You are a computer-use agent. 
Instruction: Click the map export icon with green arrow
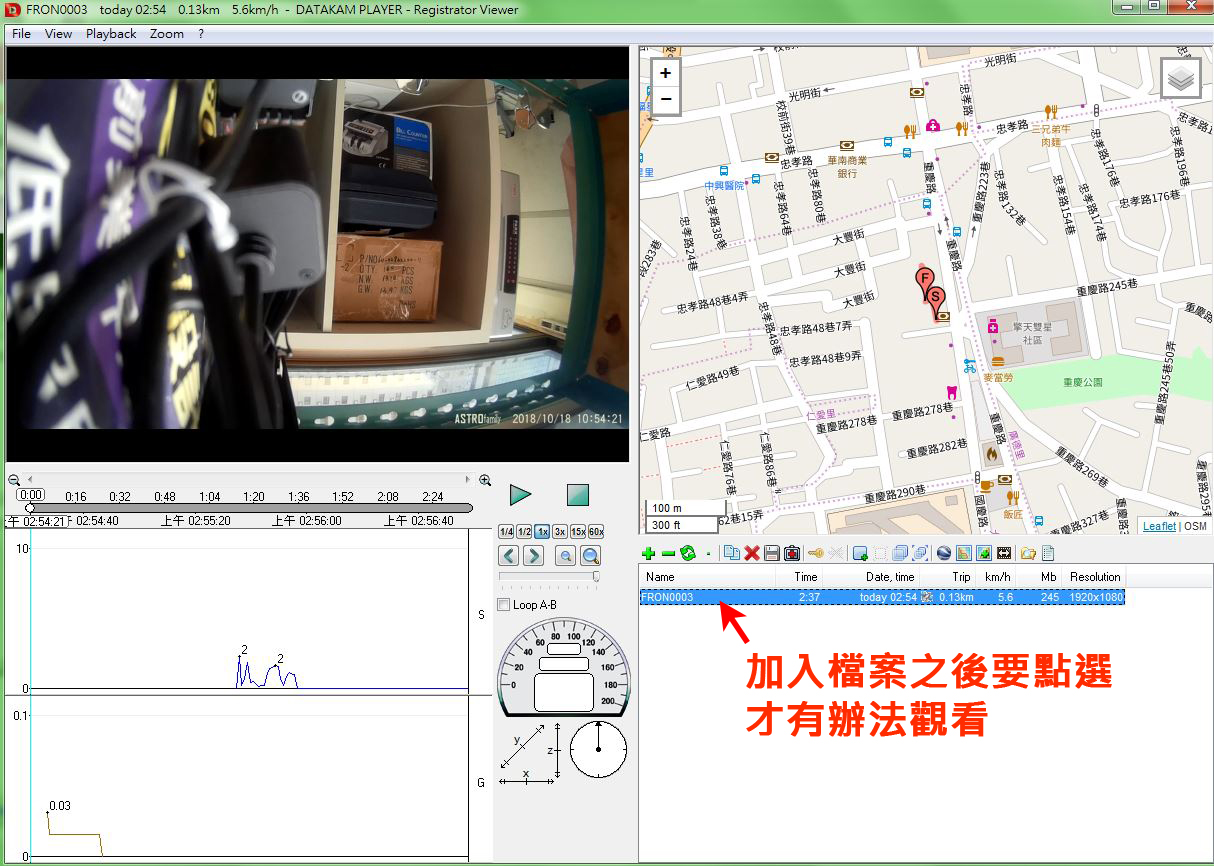tap(984, 553)
